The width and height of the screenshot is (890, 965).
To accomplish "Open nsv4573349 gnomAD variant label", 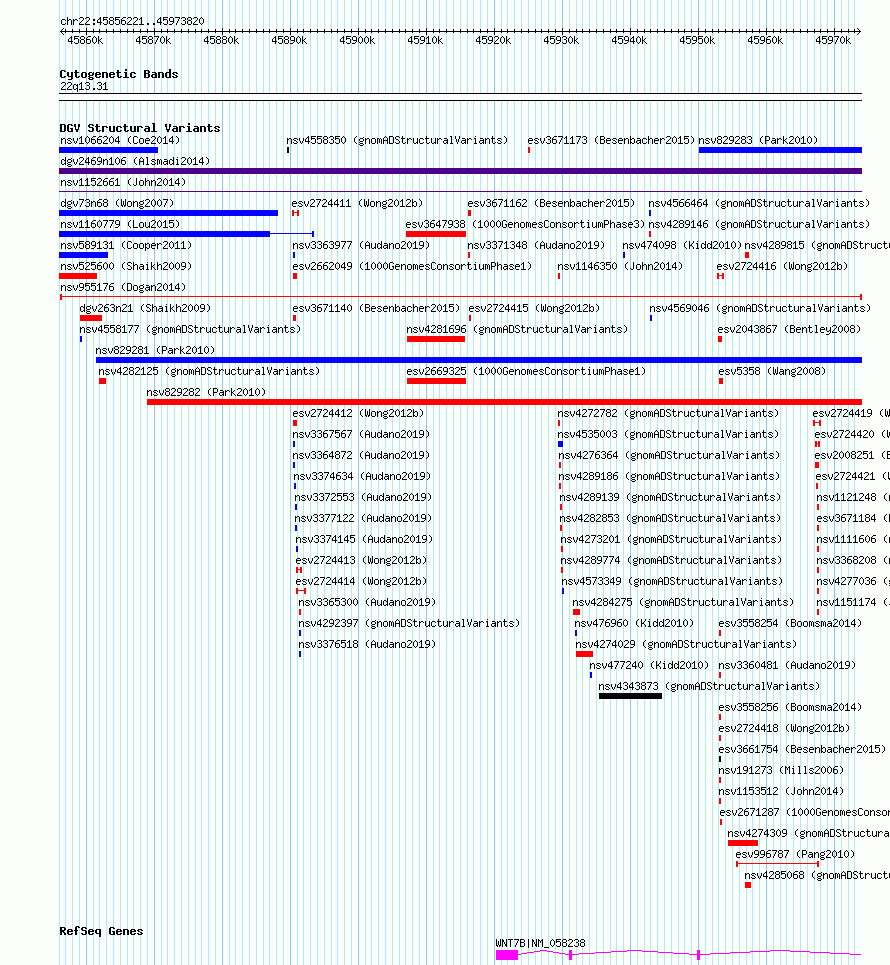I will (672, 581).
